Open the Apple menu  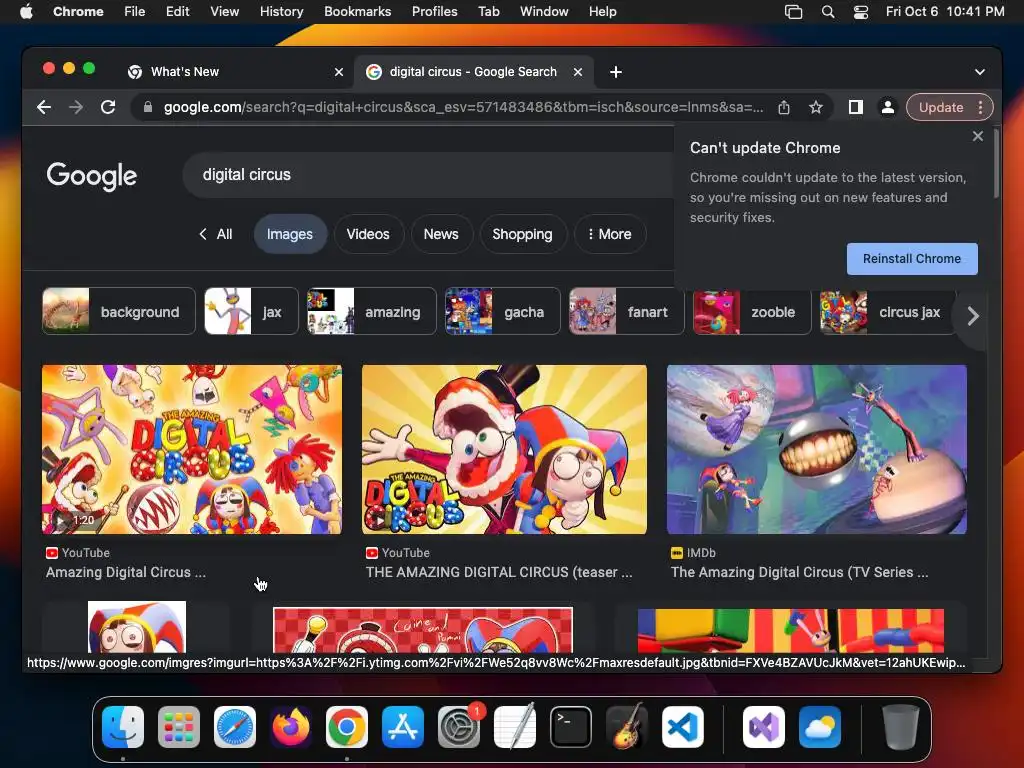26,11
